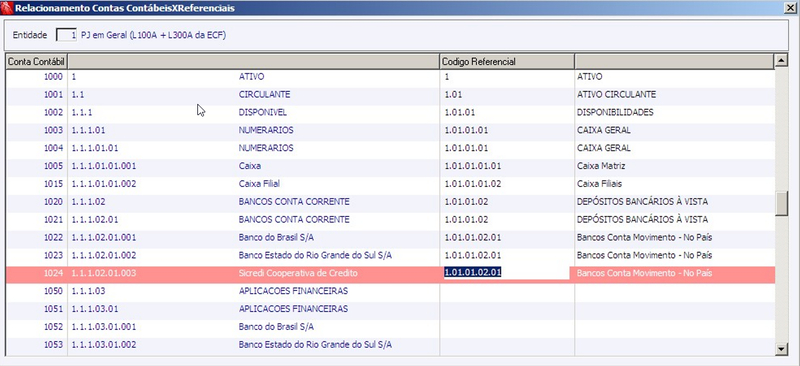Image resolution: width=800 pixels, height=366 pixels.
Task: Click the red application icon in title bar
Action: [7, 8]
